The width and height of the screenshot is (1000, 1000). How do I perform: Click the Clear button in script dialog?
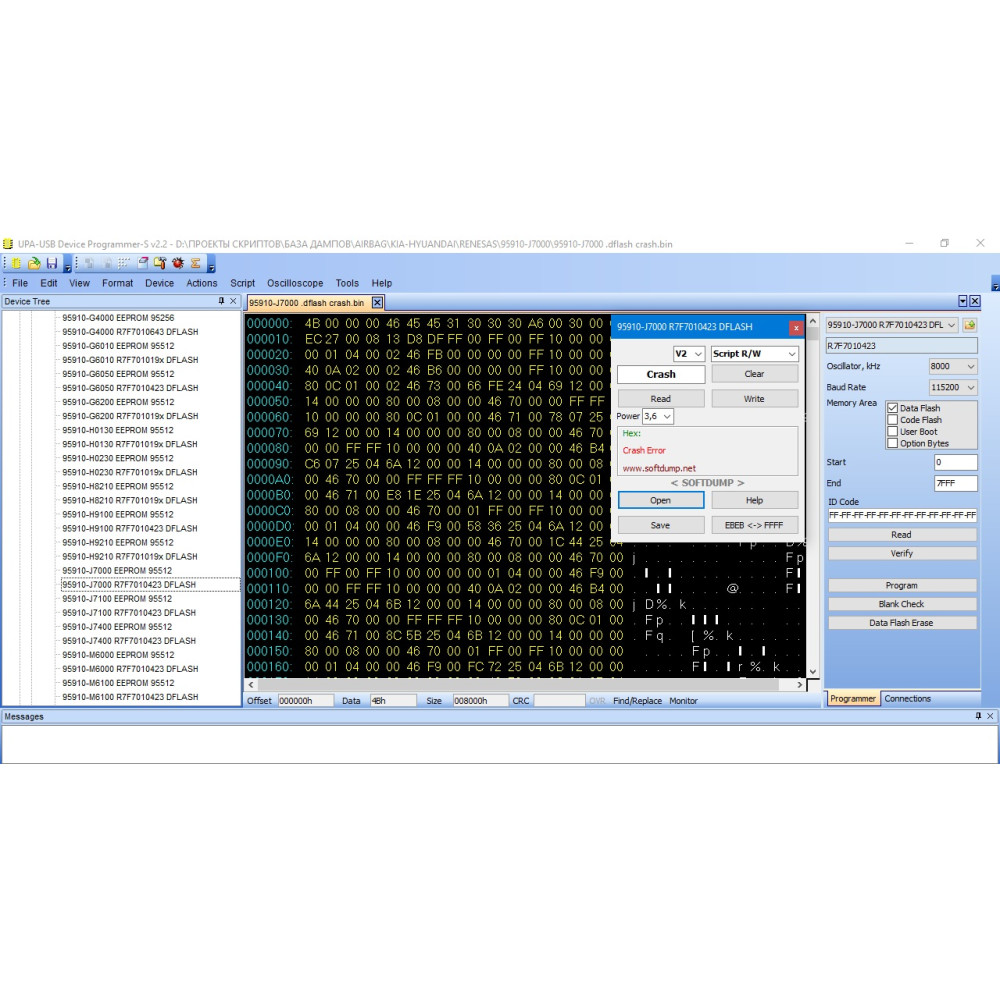pyautogui.click(x=754, y=374)
